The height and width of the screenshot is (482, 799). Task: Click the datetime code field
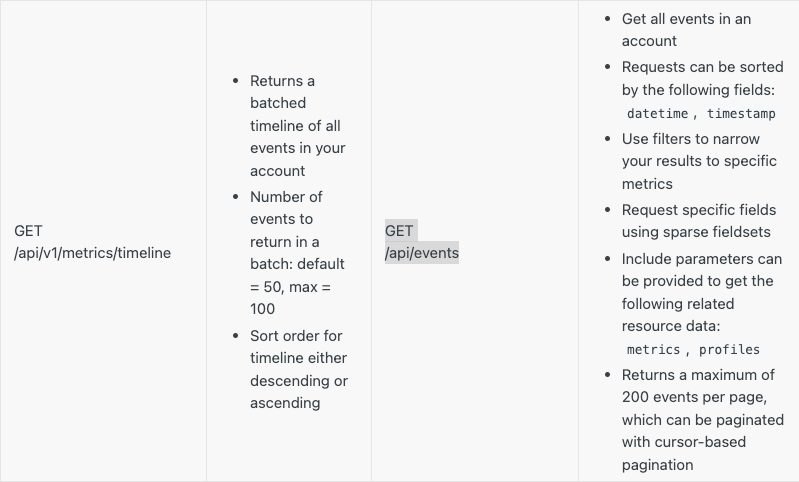657,114
